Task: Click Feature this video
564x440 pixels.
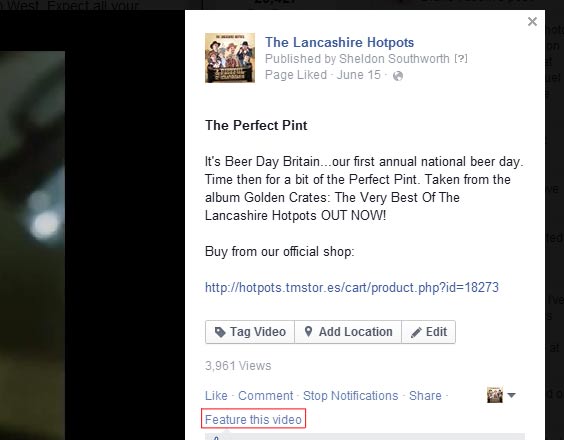Action: coord(253,419)
